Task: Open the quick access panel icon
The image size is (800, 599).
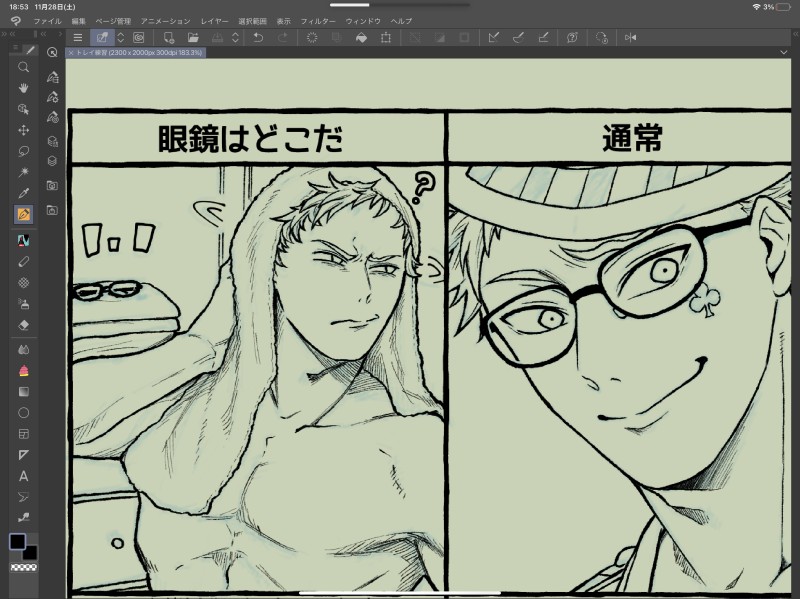Action: coord(52,52)
